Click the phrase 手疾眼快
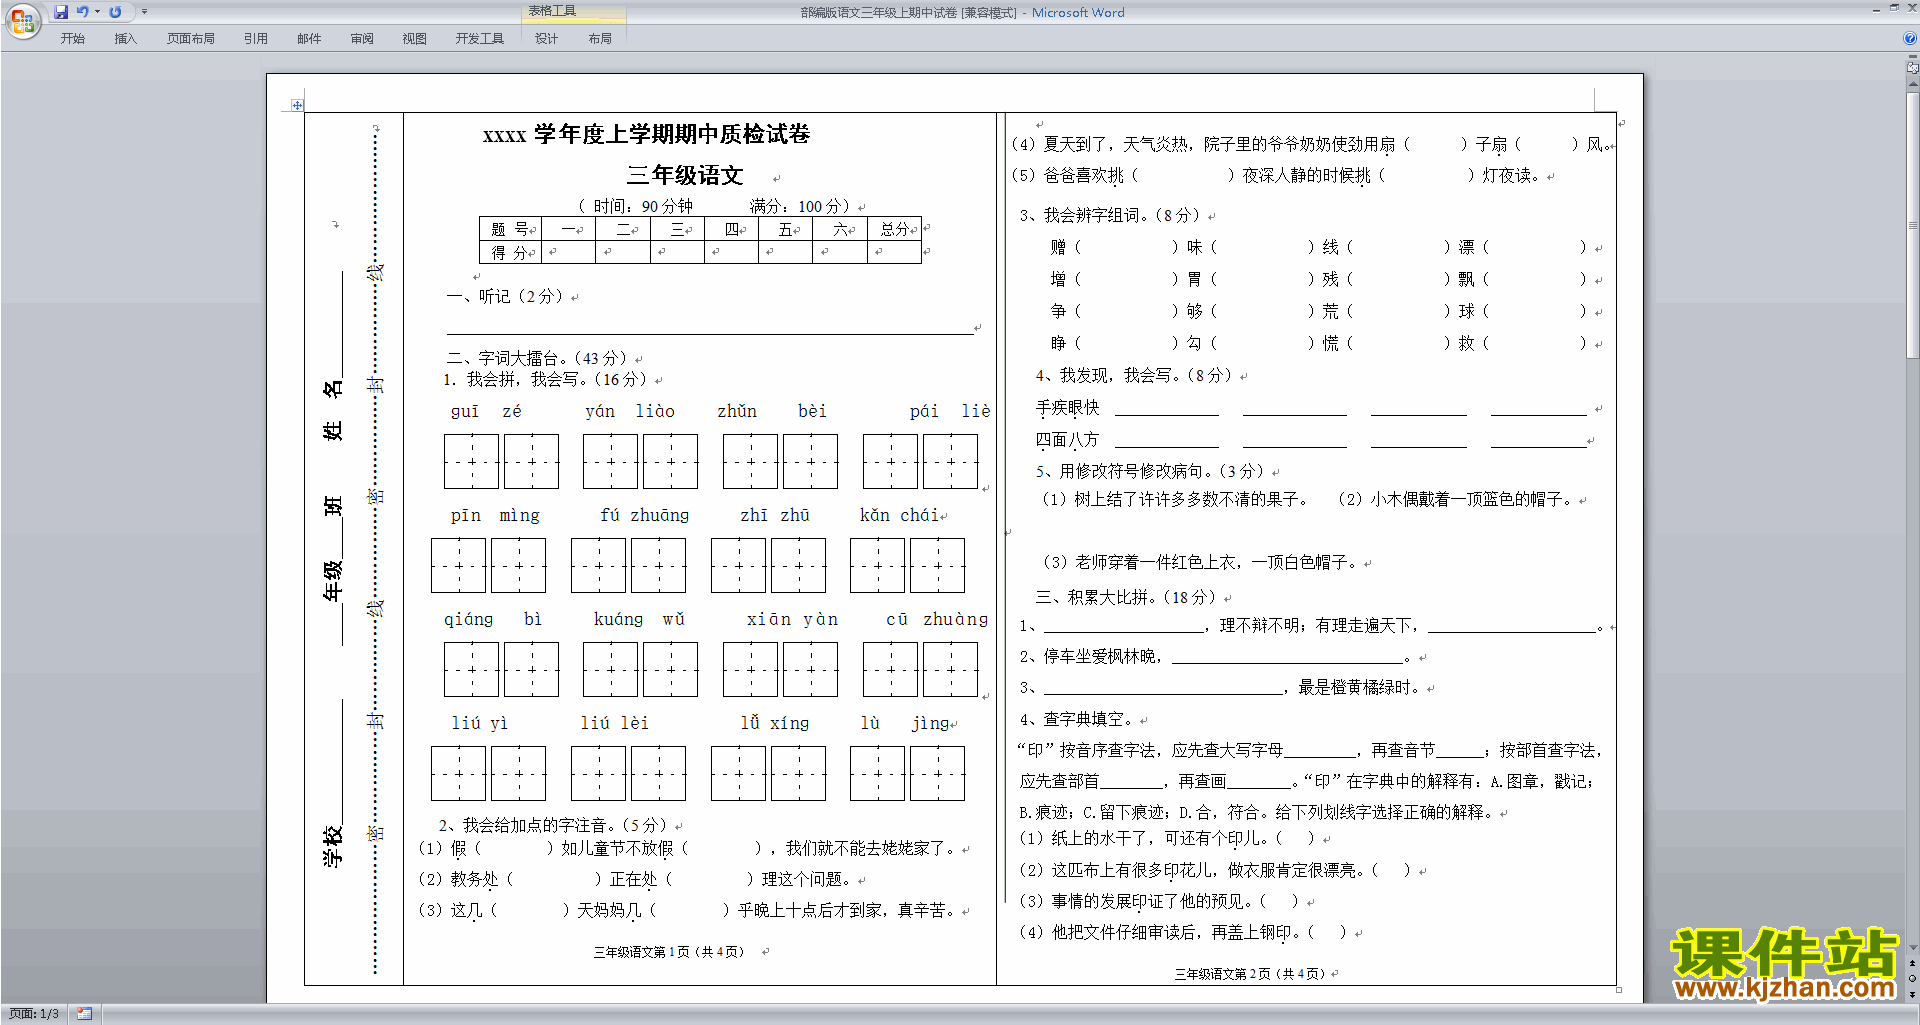This screenshot has height=1025, width=1920. point(1068,408)
